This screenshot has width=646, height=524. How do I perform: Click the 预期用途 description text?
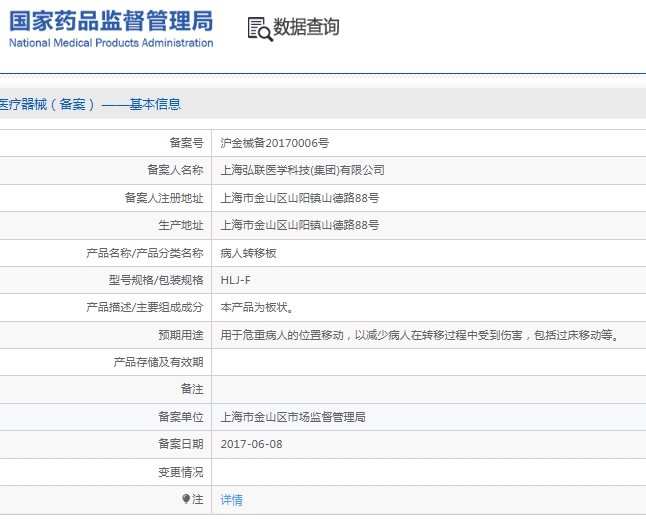click(x=419, y=335)
